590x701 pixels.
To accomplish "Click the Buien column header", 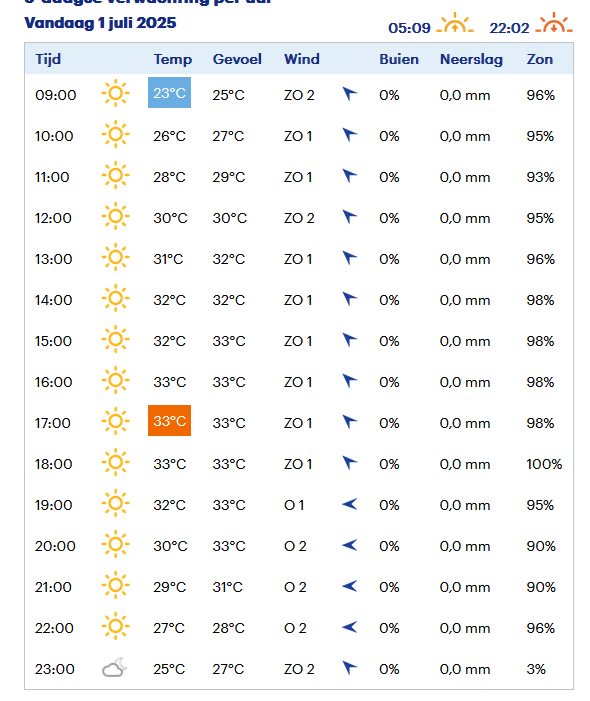I will coord(399,59).
